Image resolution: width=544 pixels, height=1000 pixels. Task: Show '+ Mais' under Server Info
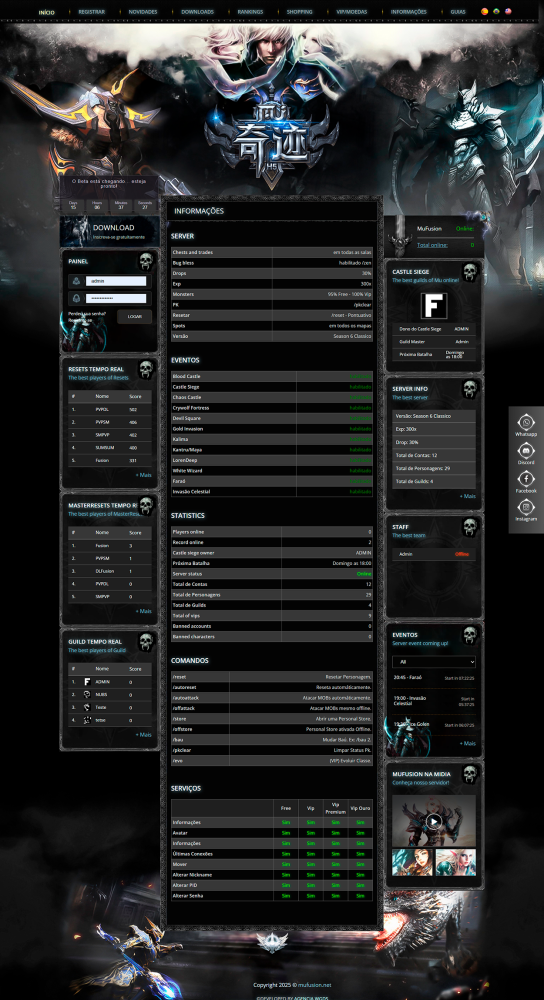[467, 496]
